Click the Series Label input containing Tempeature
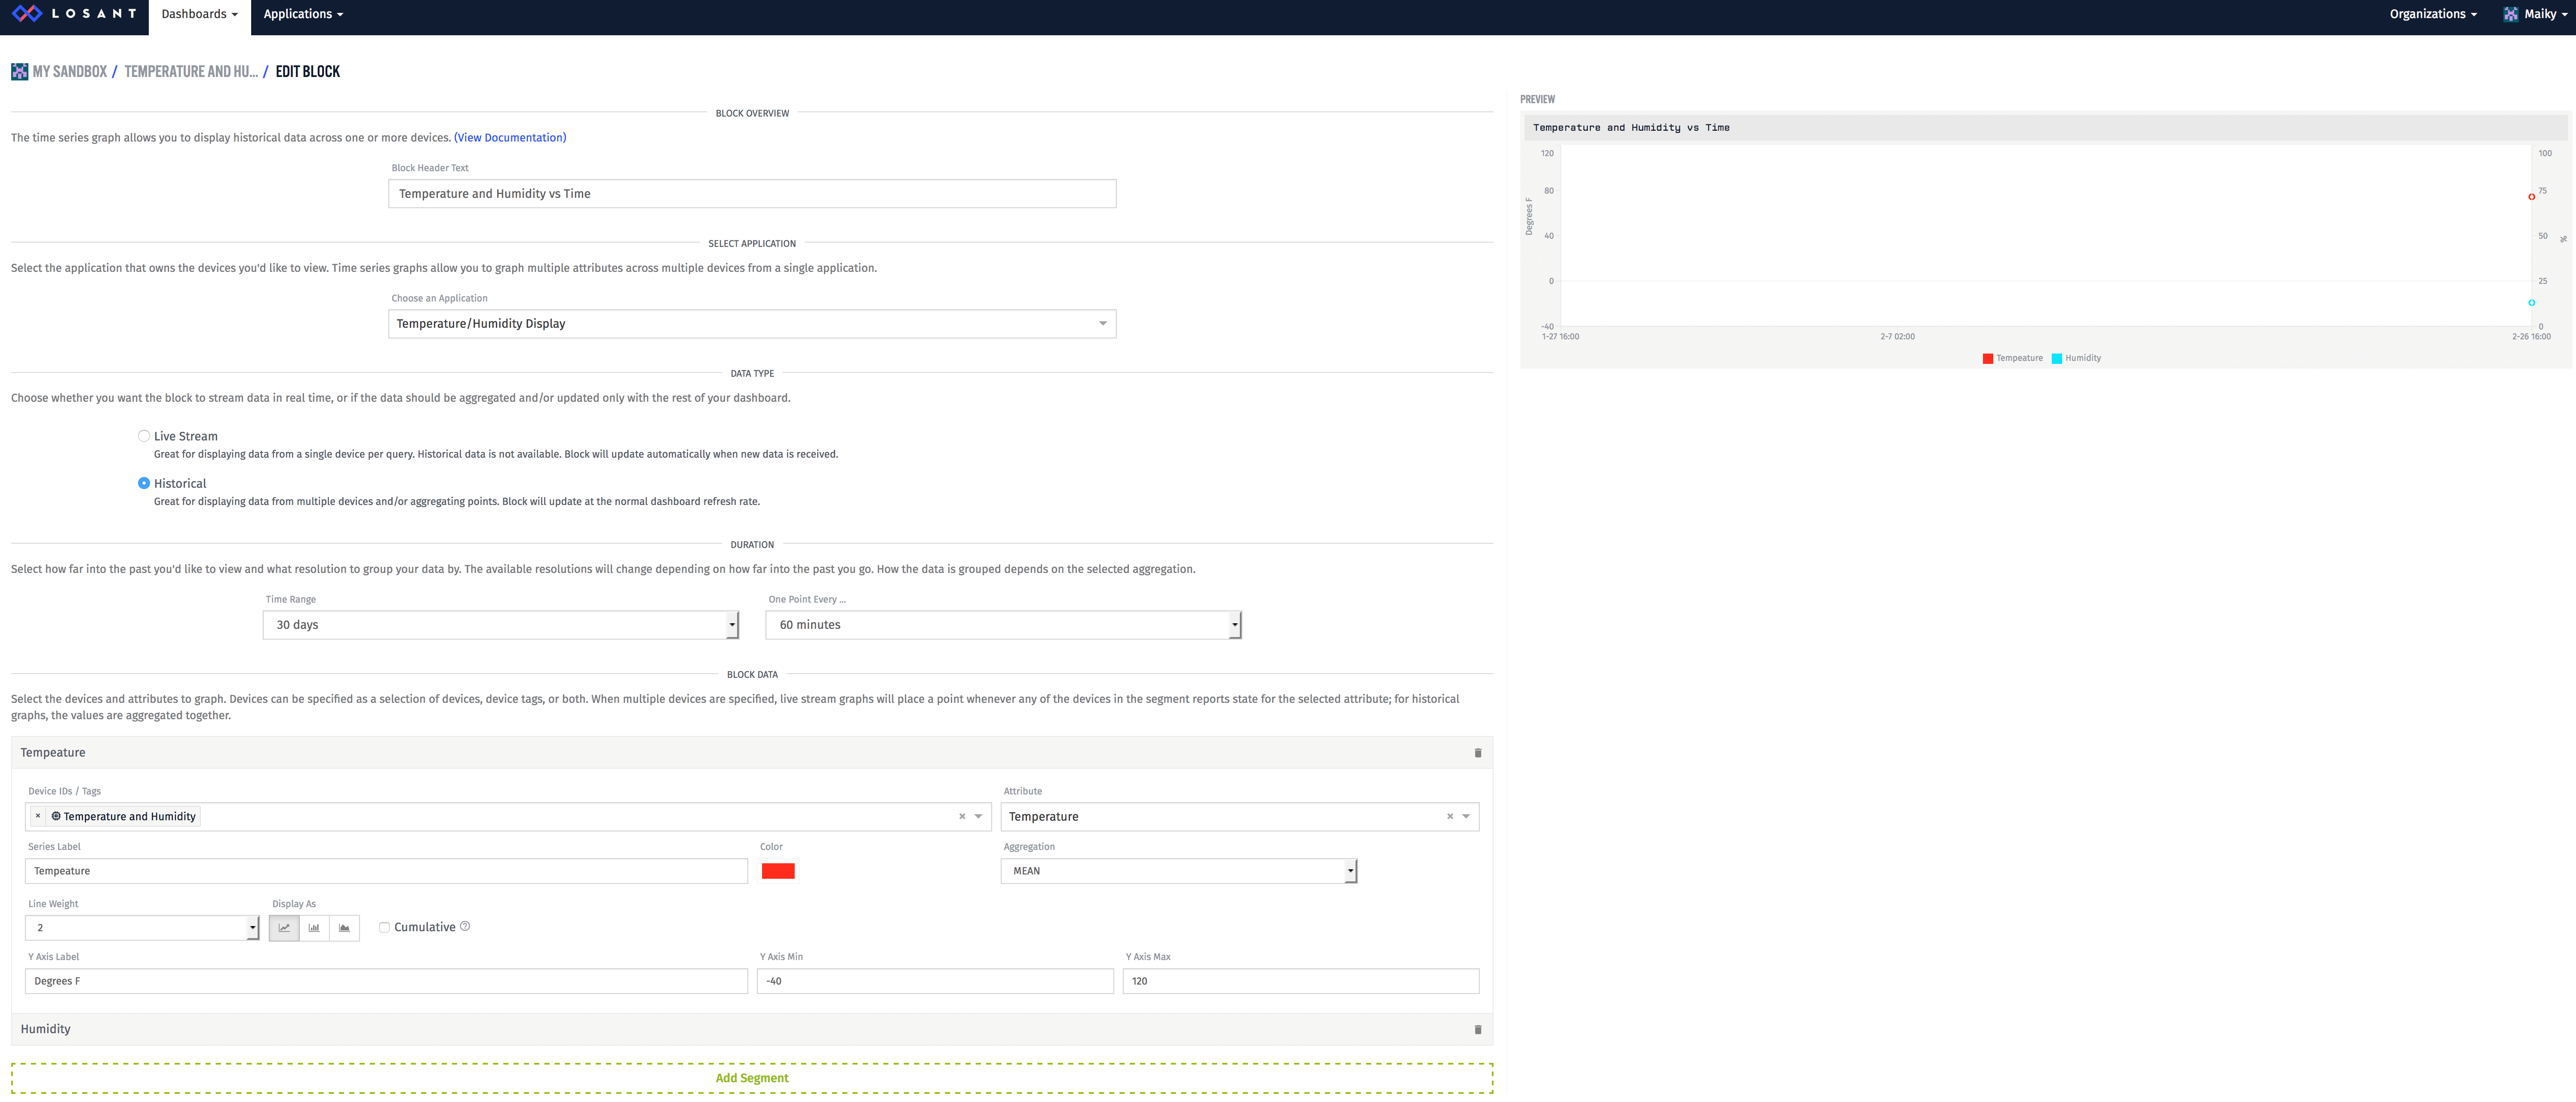The height and width of the screenshot is (1102, 2576). (x=386, y=871)
